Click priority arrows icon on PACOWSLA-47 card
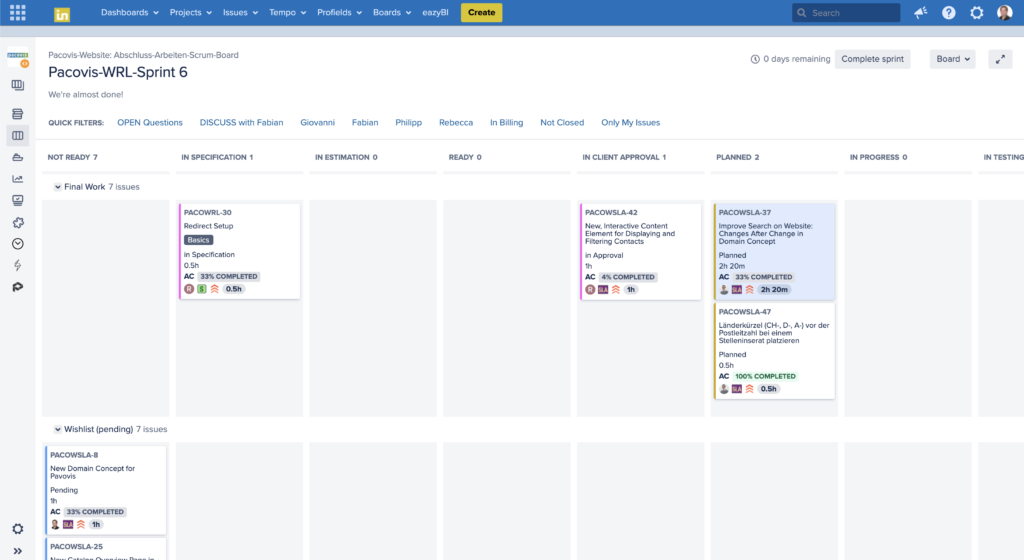Screen dimensions: 1024x560 click(x=750, y=388)
